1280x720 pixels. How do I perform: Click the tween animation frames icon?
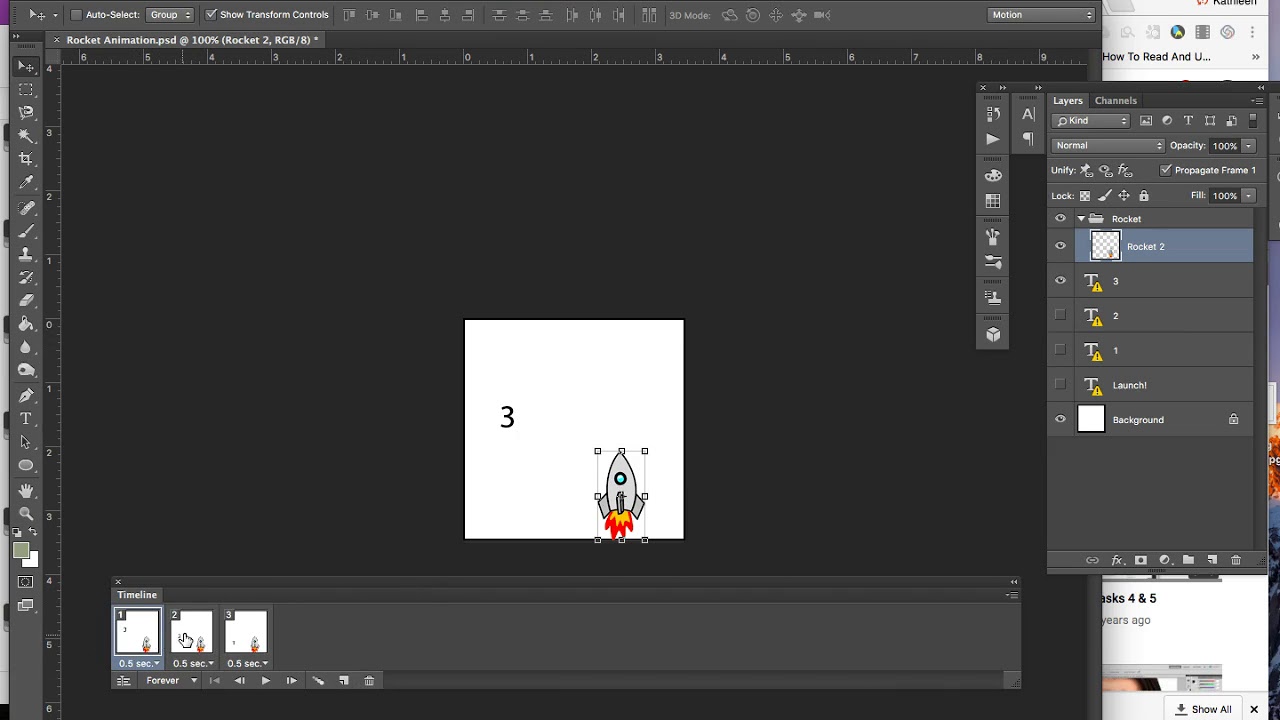pos(318,681)
